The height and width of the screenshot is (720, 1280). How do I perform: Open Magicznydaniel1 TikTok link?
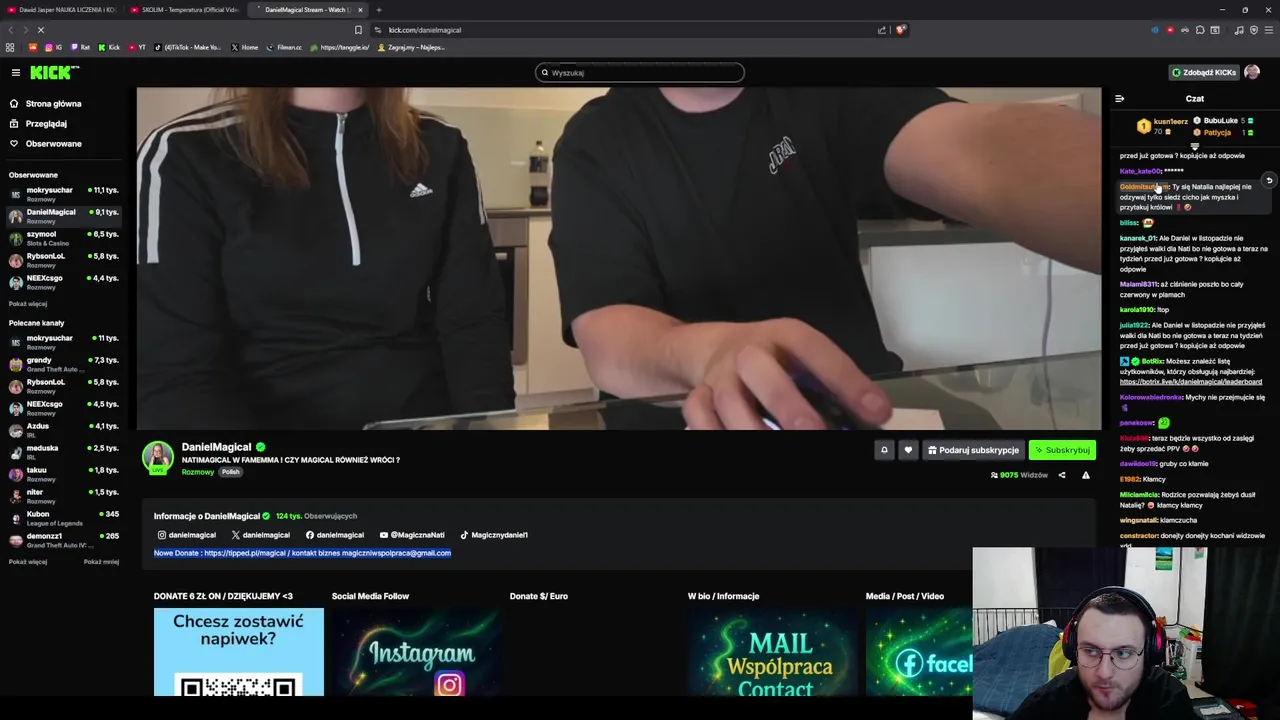(x=493, y=535)
